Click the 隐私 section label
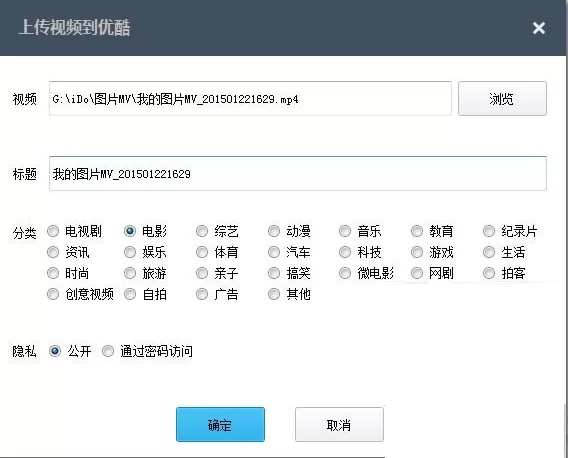Image resolution: width=568 pixels, height=458 pixels. (x=25, y=351)
